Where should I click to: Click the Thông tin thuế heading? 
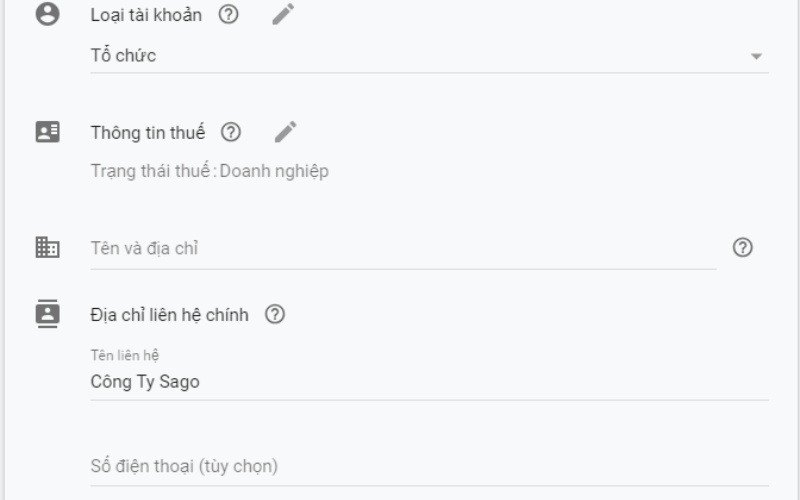(x=148, y=132)
